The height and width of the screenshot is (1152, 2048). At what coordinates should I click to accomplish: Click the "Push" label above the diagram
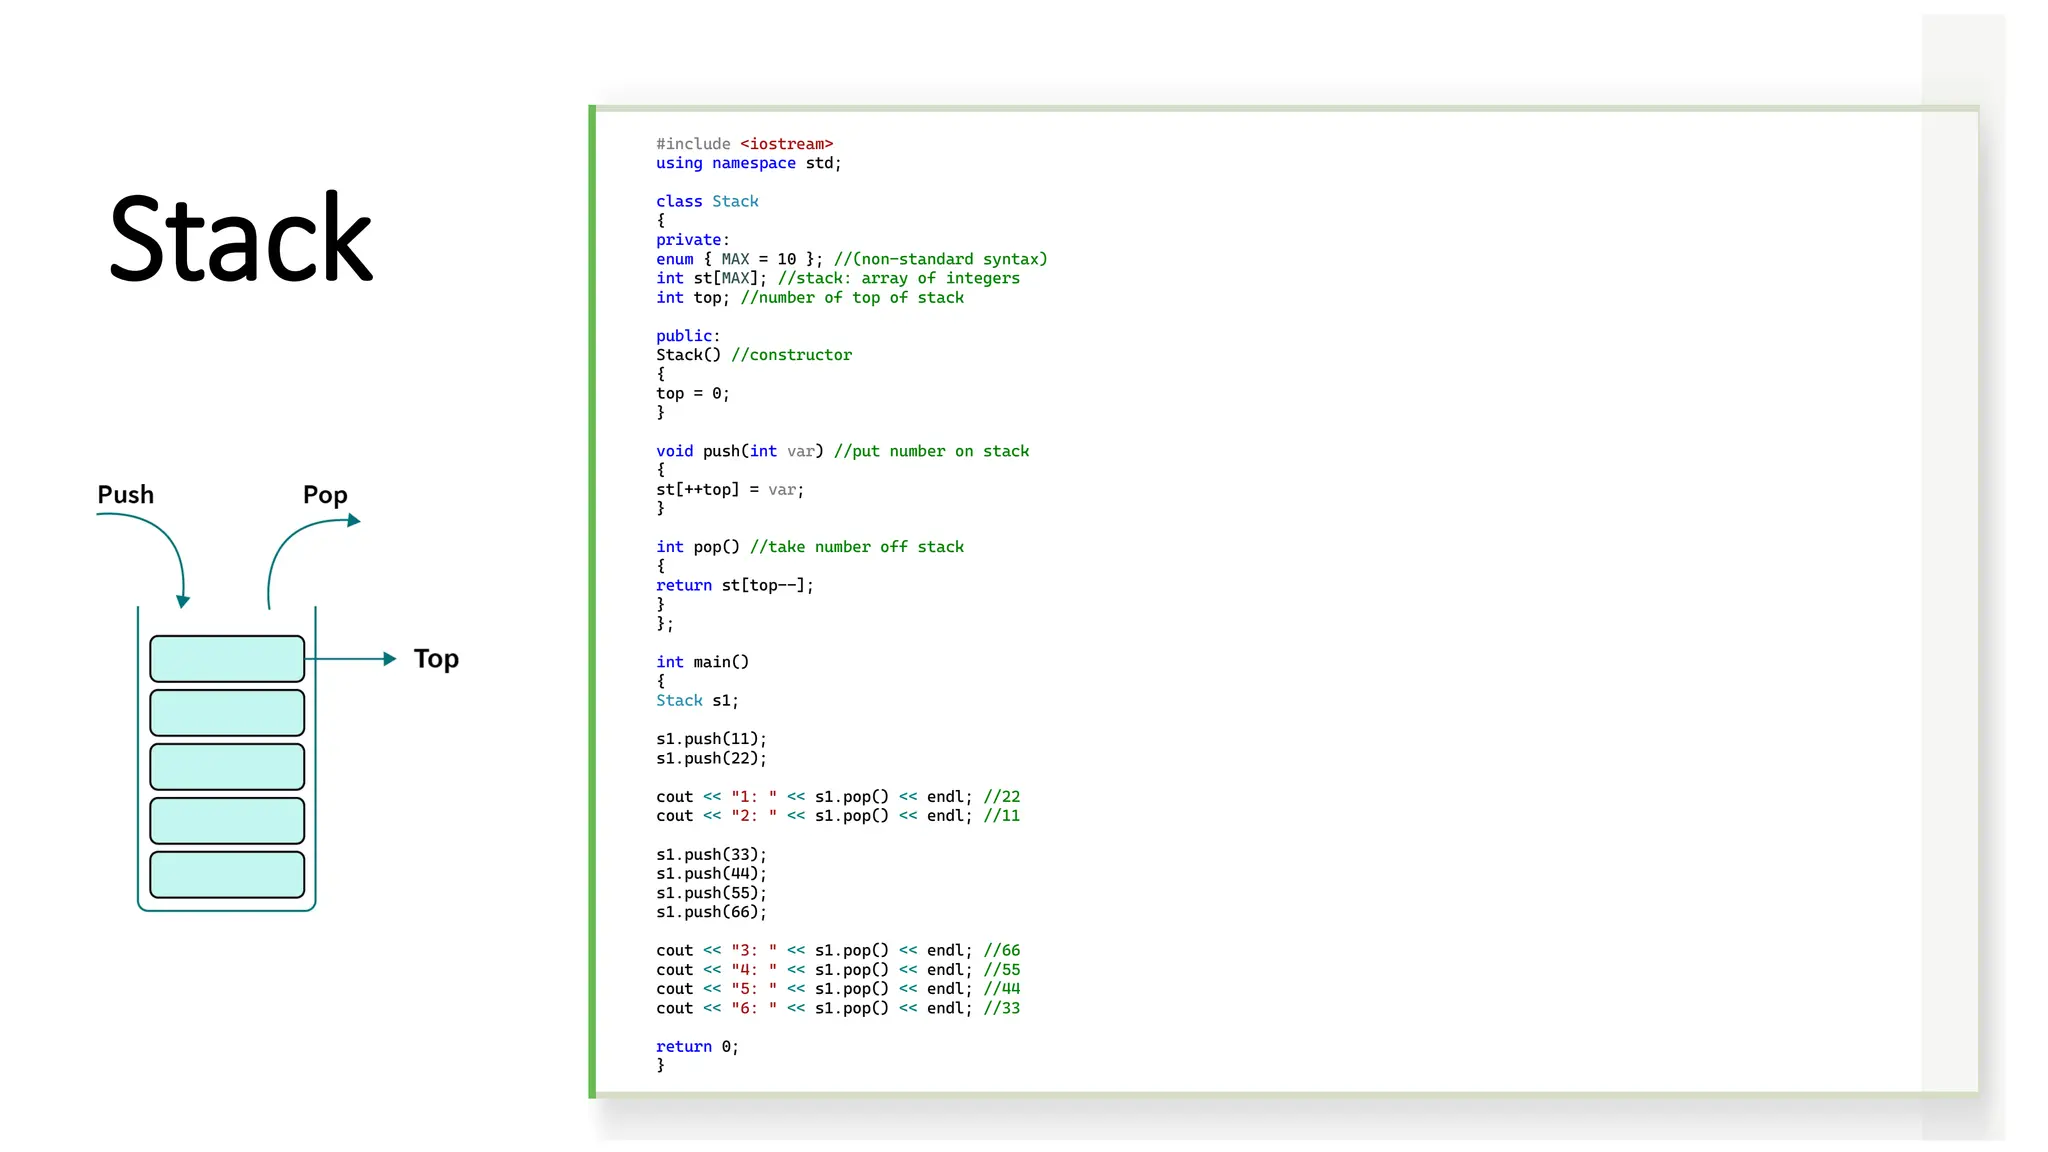126,494
